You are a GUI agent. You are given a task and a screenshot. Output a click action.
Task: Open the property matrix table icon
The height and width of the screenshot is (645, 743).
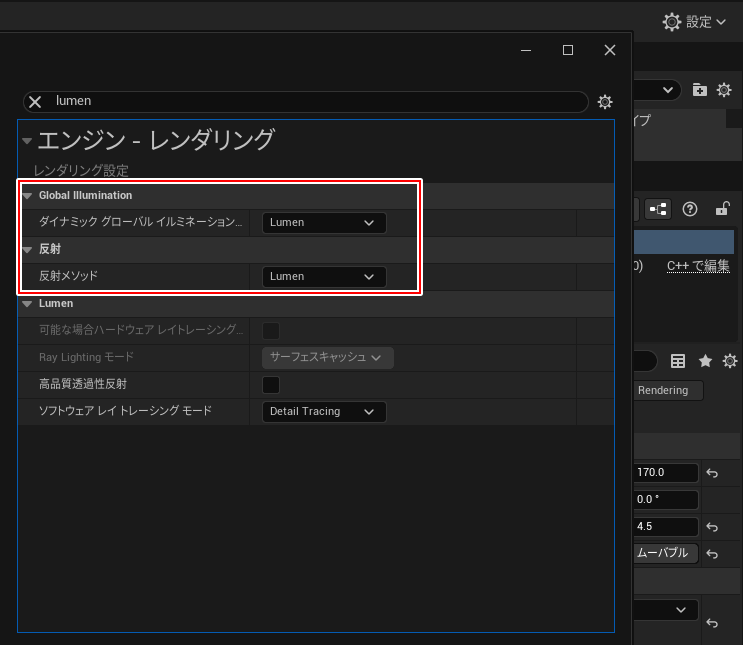coord(678,361)
